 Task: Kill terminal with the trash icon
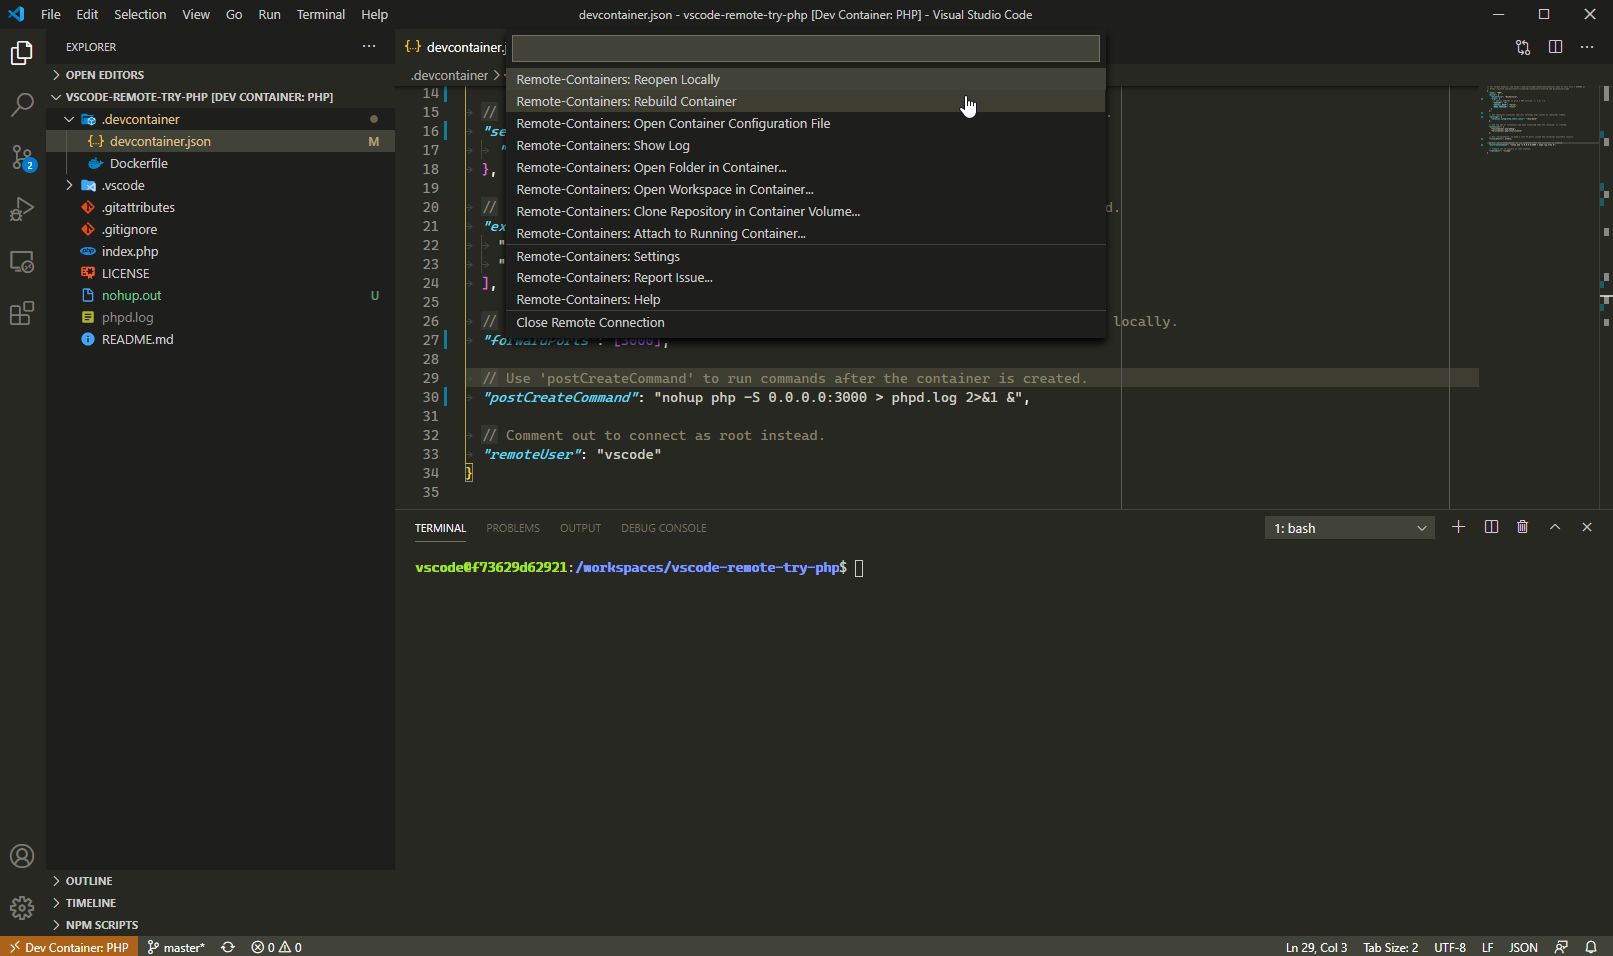[x=1522, y=527]
